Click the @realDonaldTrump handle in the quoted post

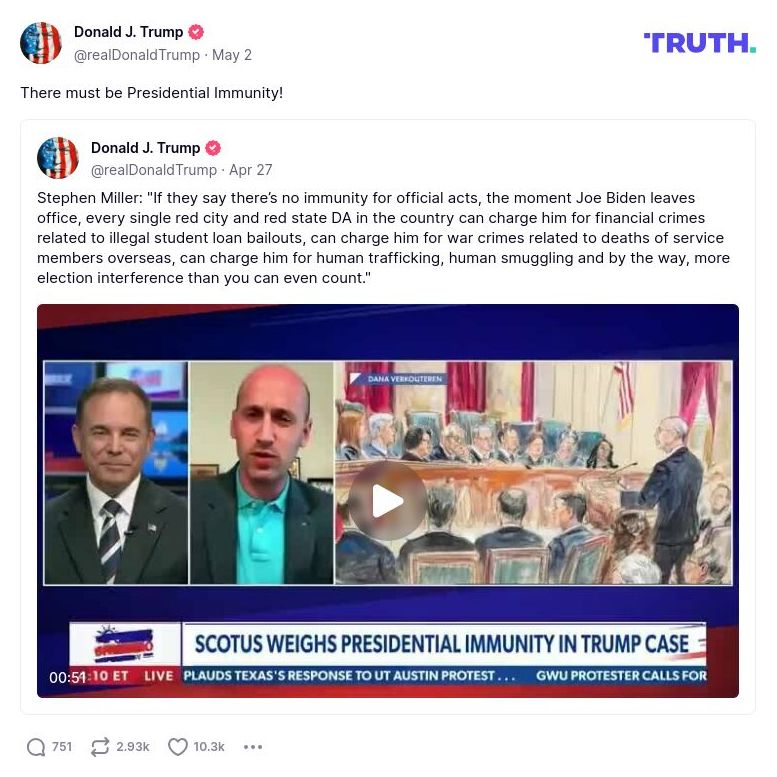pyautogui.click(x=154, y=170)
